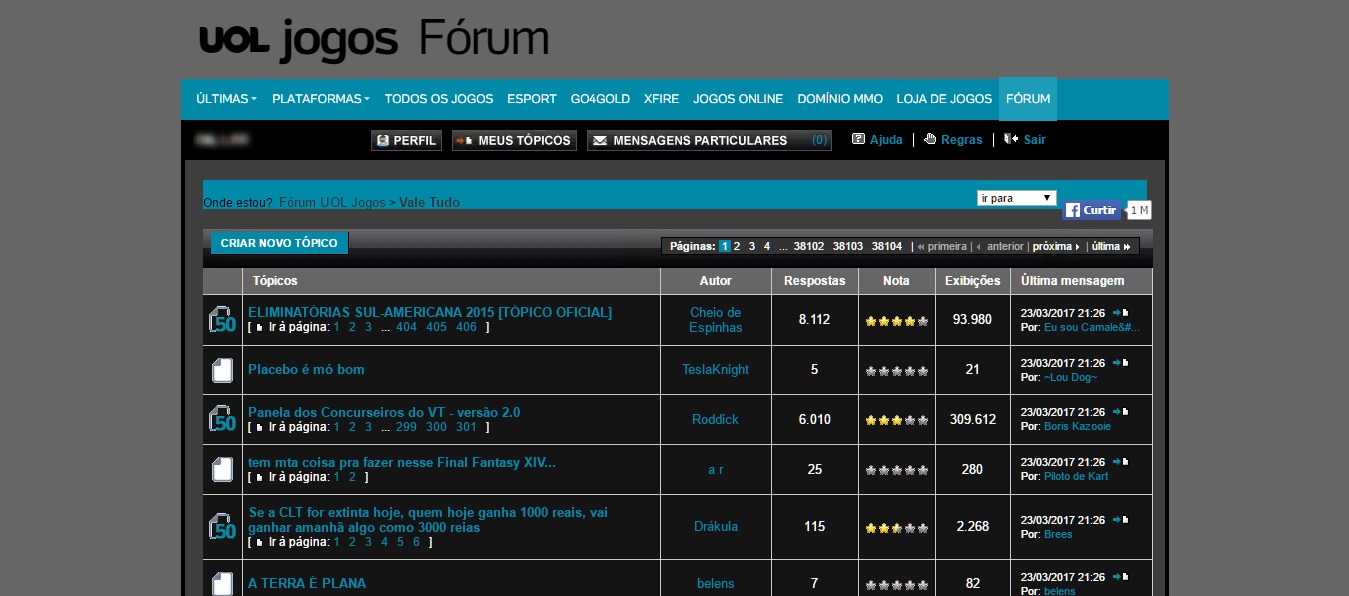Open the ESPORT menu item

[x=532, y=99]
